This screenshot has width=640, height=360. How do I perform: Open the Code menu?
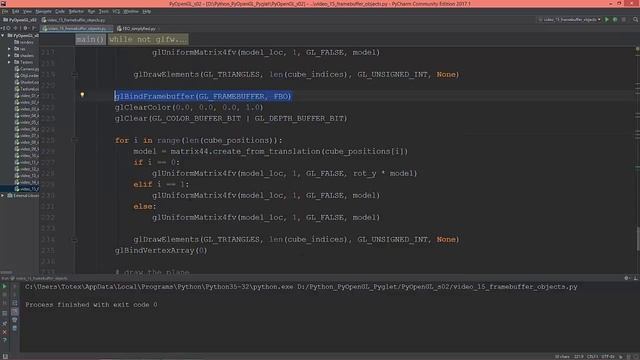pyautogui.click(x=60, y=11)
